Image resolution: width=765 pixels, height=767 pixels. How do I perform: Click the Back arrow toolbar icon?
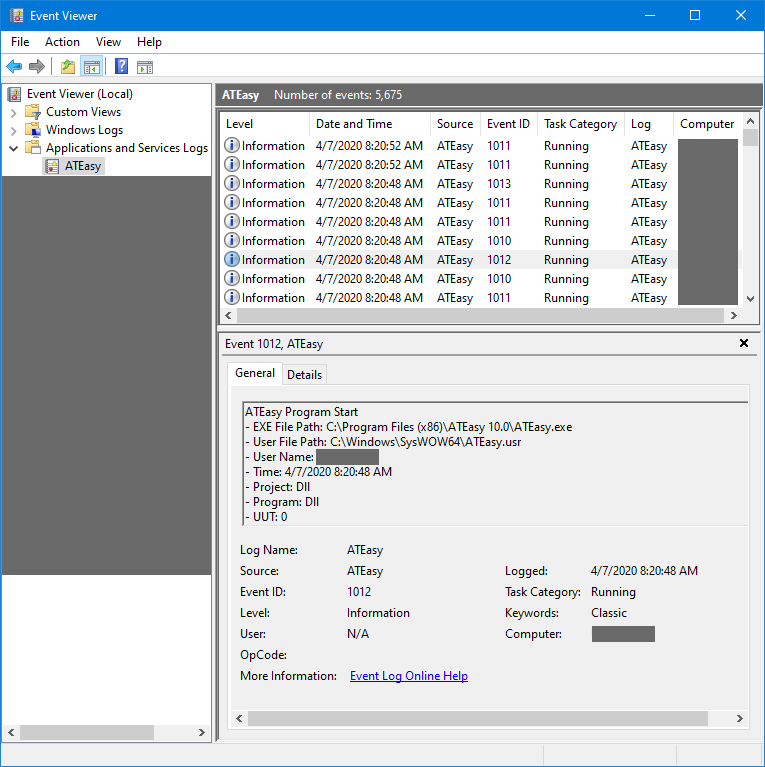coord(14,67)
